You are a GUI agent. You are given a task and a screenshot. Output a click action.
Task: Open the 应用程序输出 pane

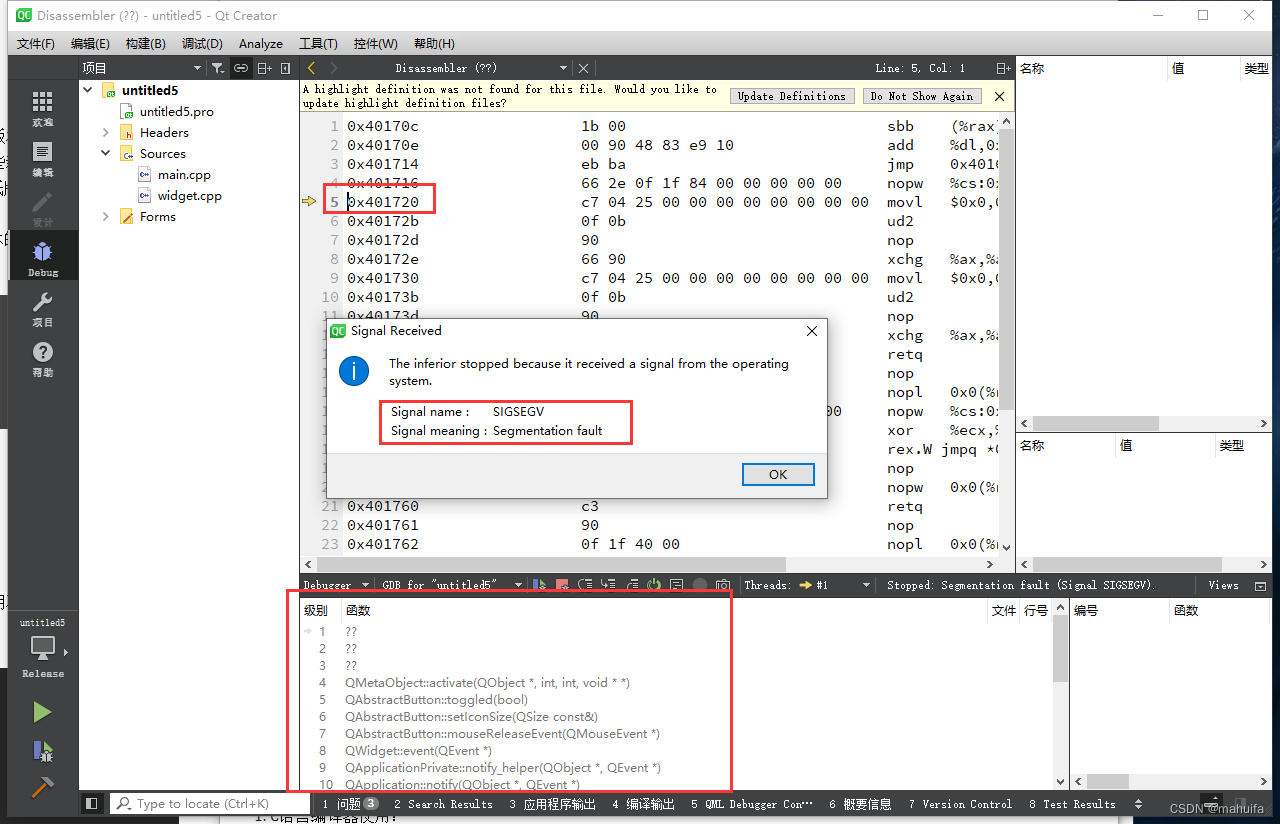[552, 804]
